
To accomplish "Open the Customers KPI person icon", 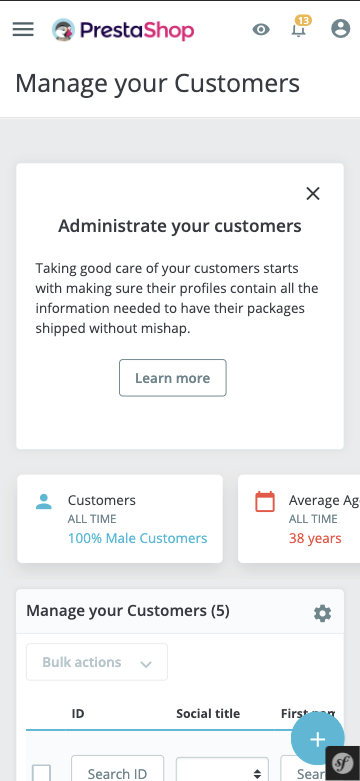I will click(x=44, y=501).
